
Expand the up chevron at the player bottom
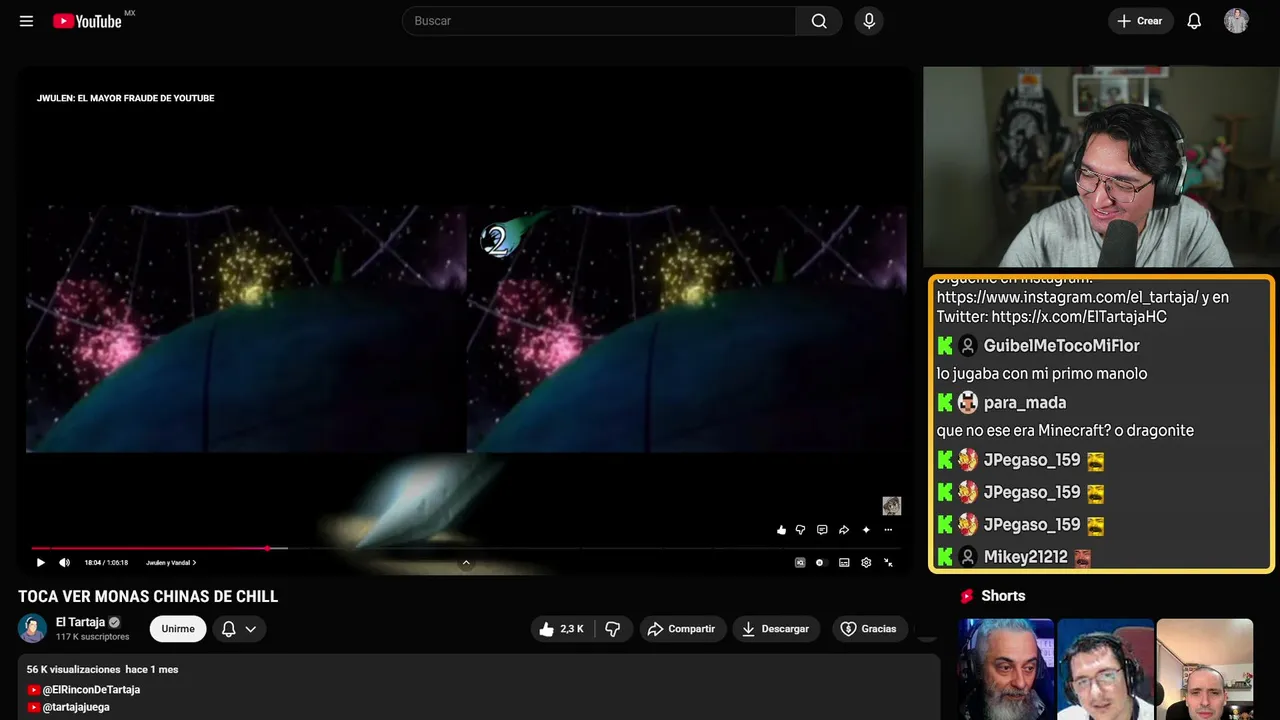466,563
